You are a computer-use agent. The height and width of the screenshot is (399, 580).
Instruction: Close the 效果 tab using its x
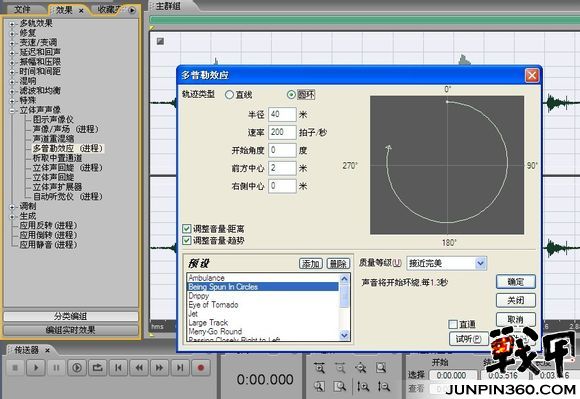click(x=81, y=11)
